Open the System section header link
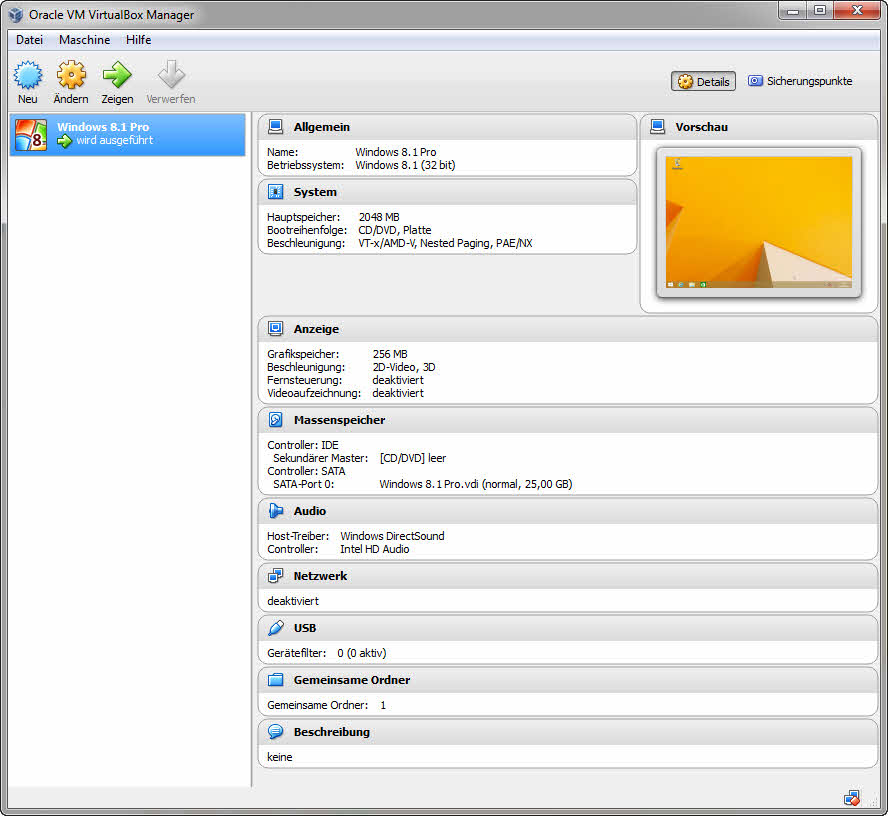This screenshot has width=888, height=816. [315, 192]
